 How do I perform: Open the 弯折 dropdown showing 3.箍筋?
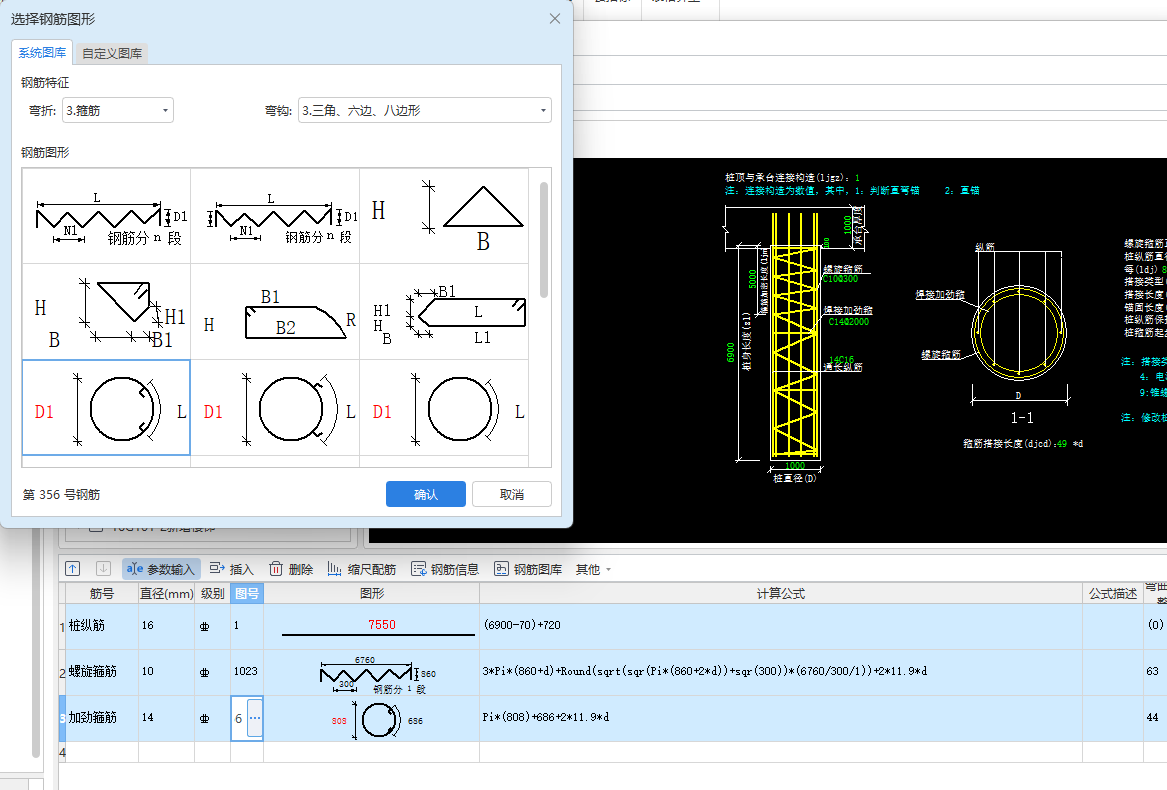(x=118, y=110)
